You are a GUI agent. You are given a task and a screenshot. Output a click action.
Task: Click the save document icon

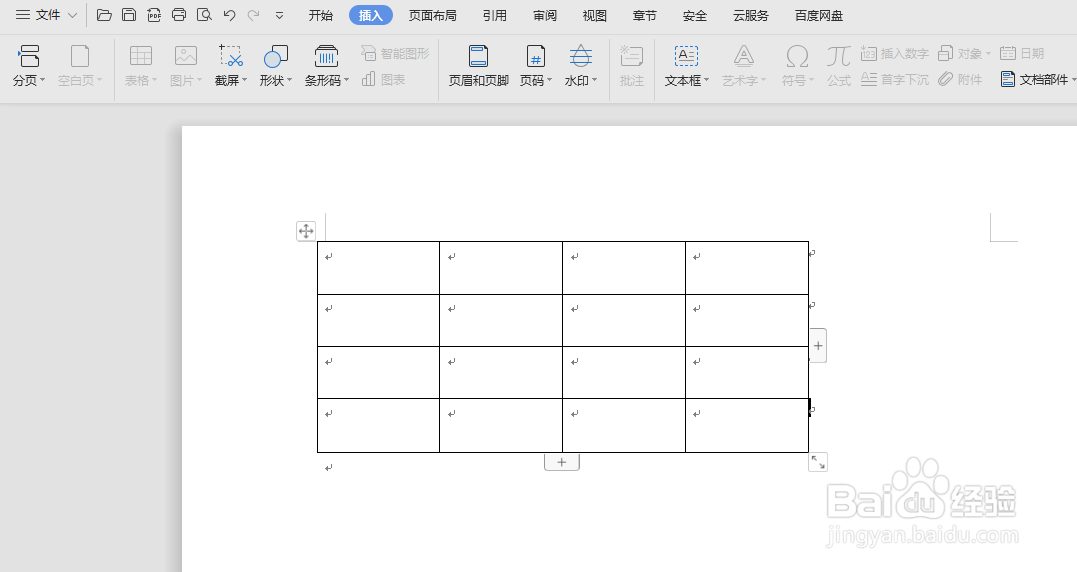point(128,15)
